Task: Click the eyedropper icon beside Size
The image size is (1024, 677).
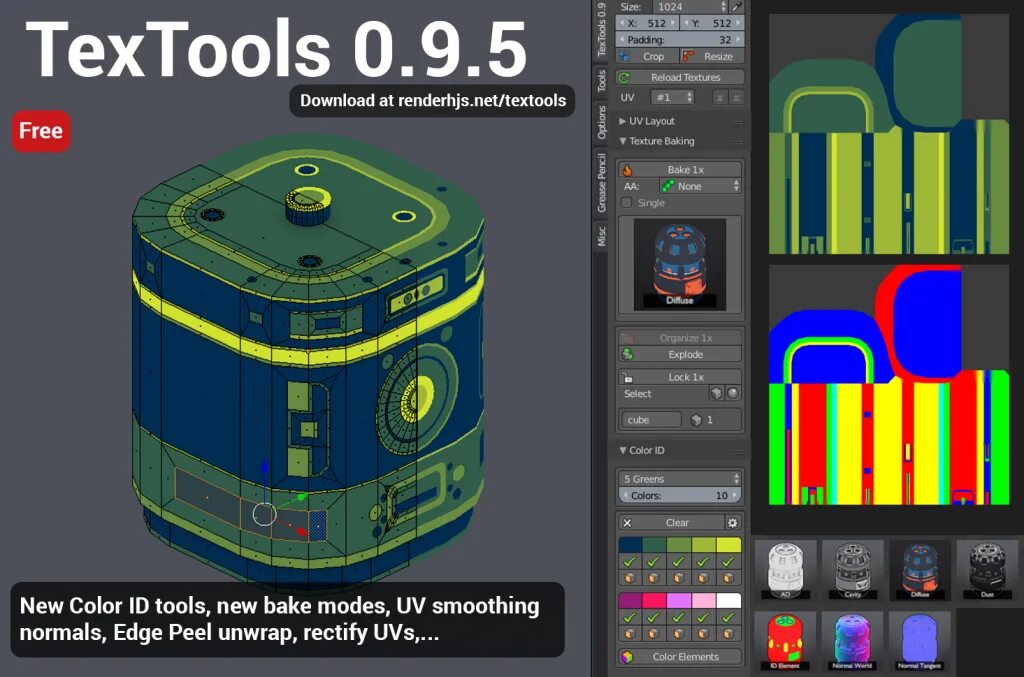Action: tap(737, 7)
